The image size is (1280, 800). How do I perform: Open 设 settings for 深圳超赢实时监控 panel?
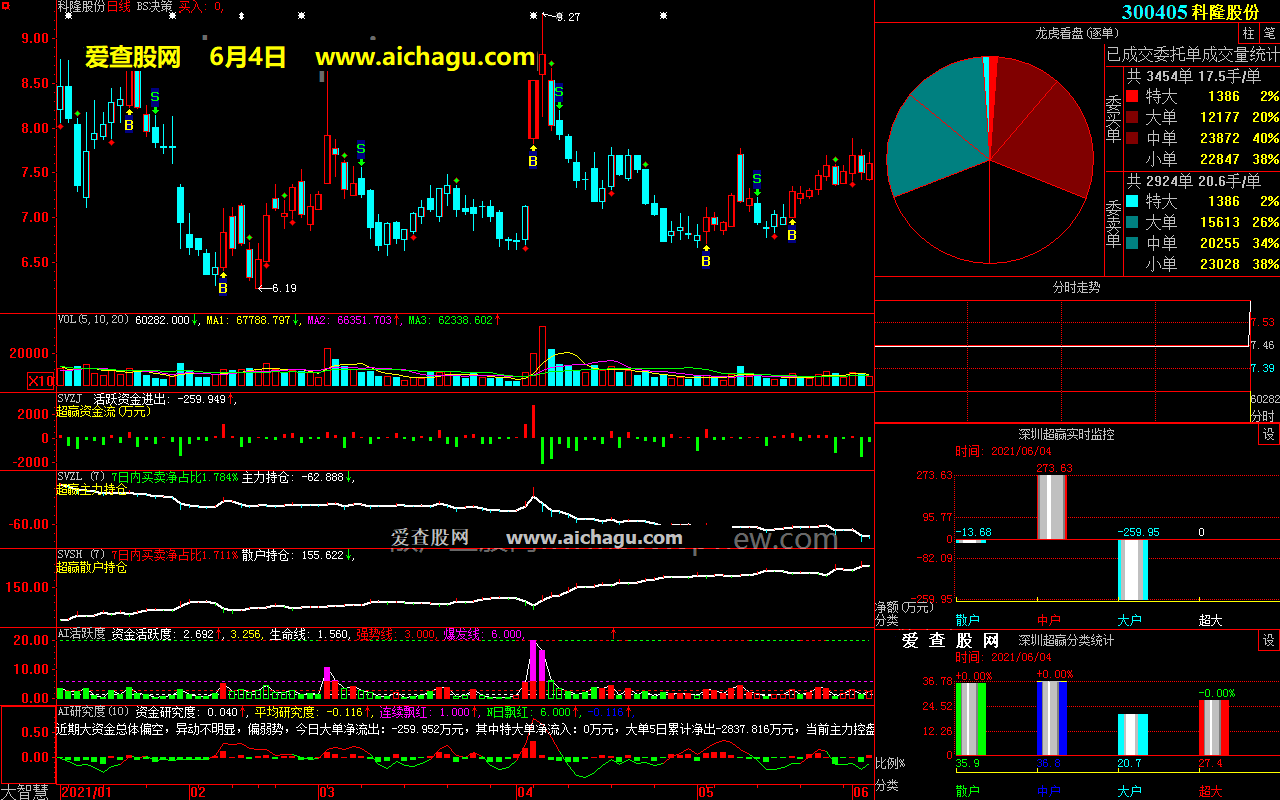click(1268, 435)
